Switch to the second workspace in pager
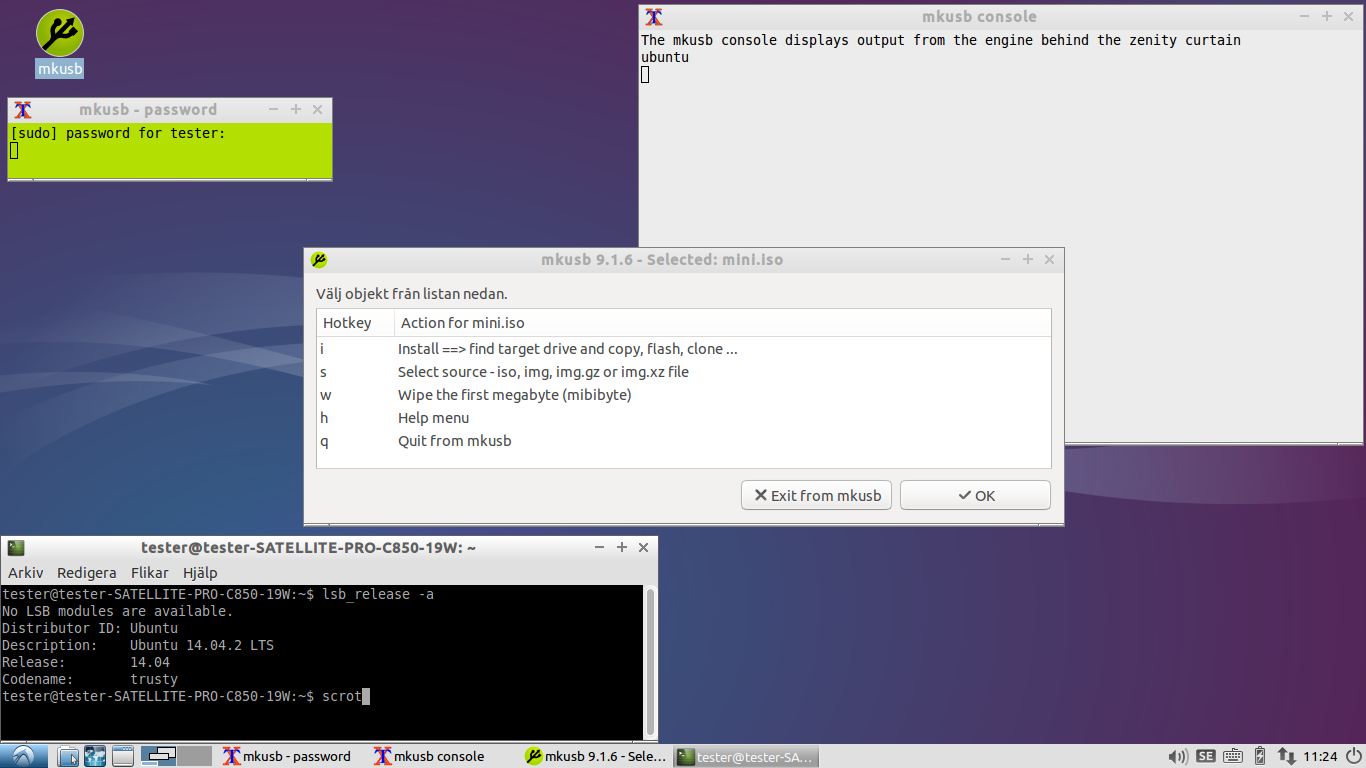This screenshot has width=1366, height=768. click(x=195, y=756)
